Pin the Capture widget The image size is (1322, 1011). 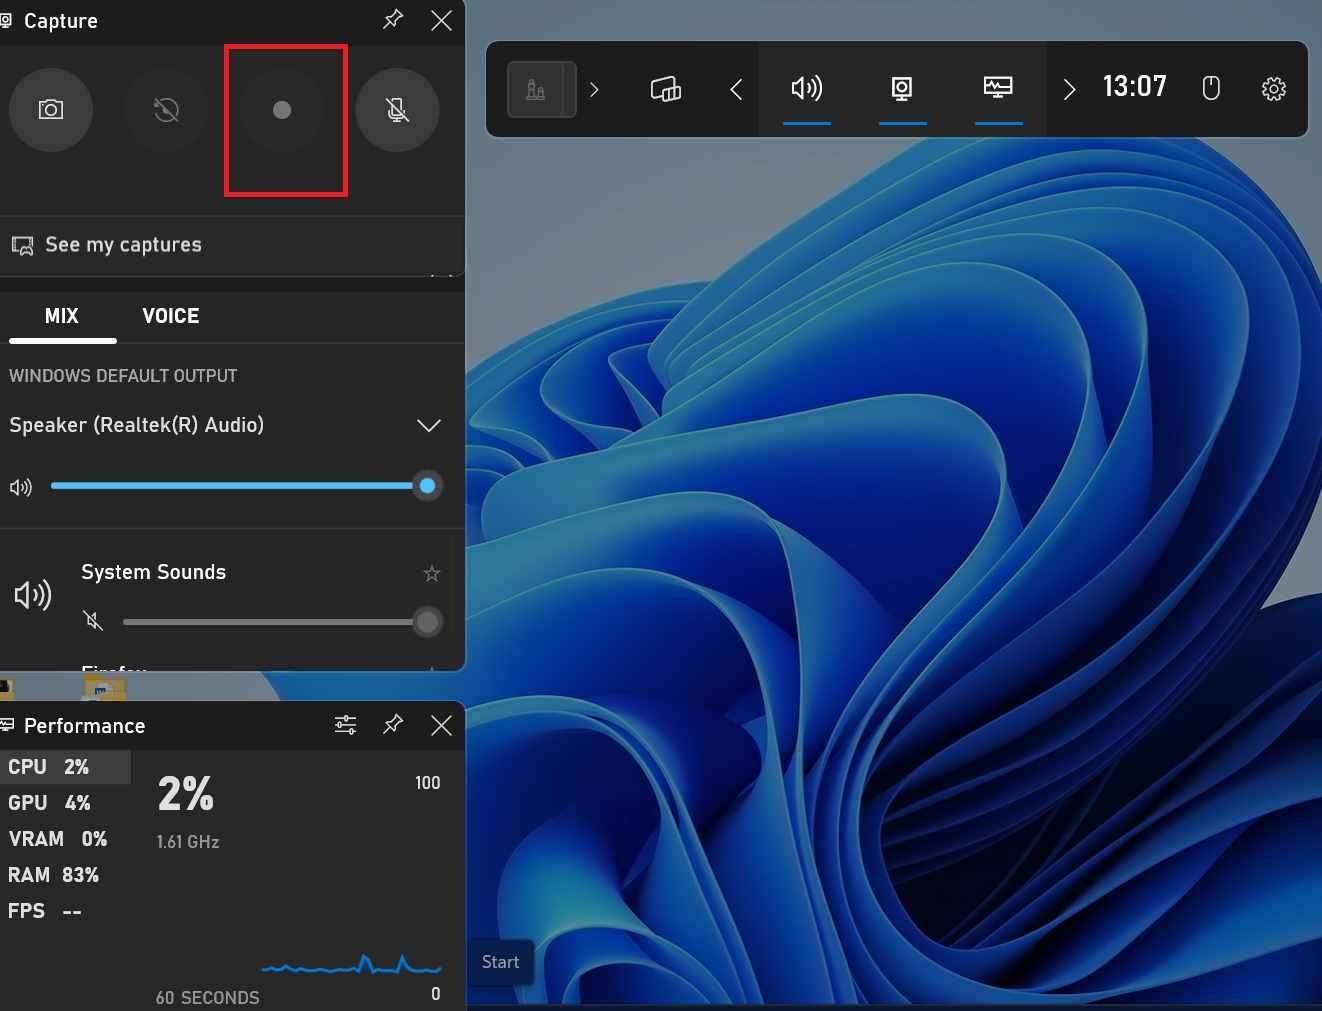click(x=393, y=20)
